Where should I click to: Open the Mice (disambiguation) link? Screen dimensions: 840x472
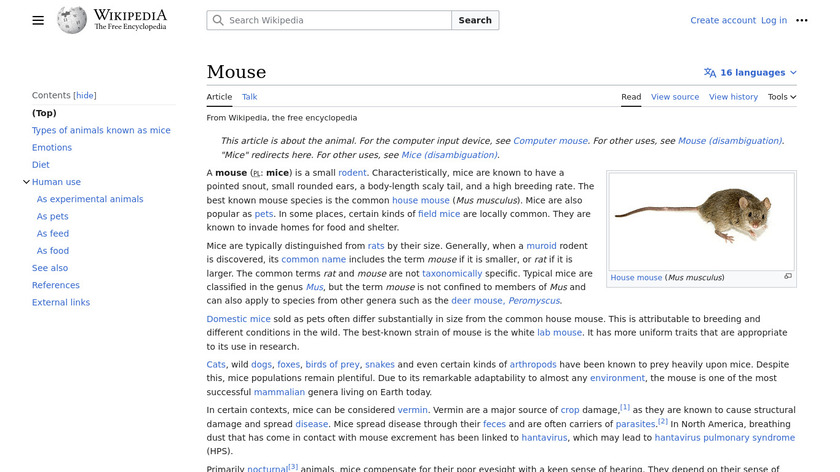pos(449,155)
